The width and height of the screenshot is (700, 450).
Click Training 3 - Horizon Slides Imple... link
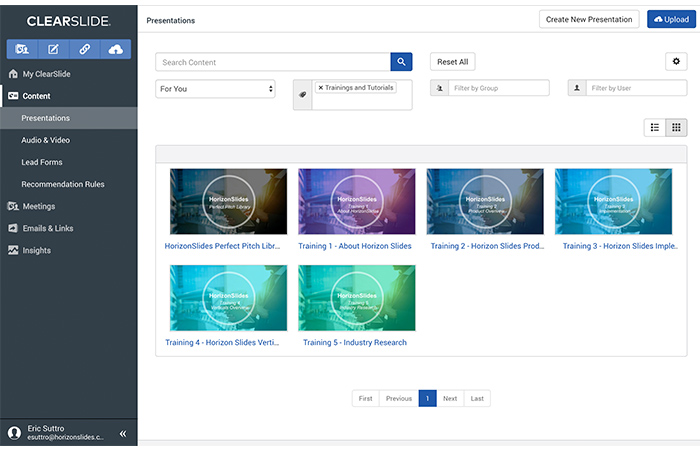(x=620, y=246)
